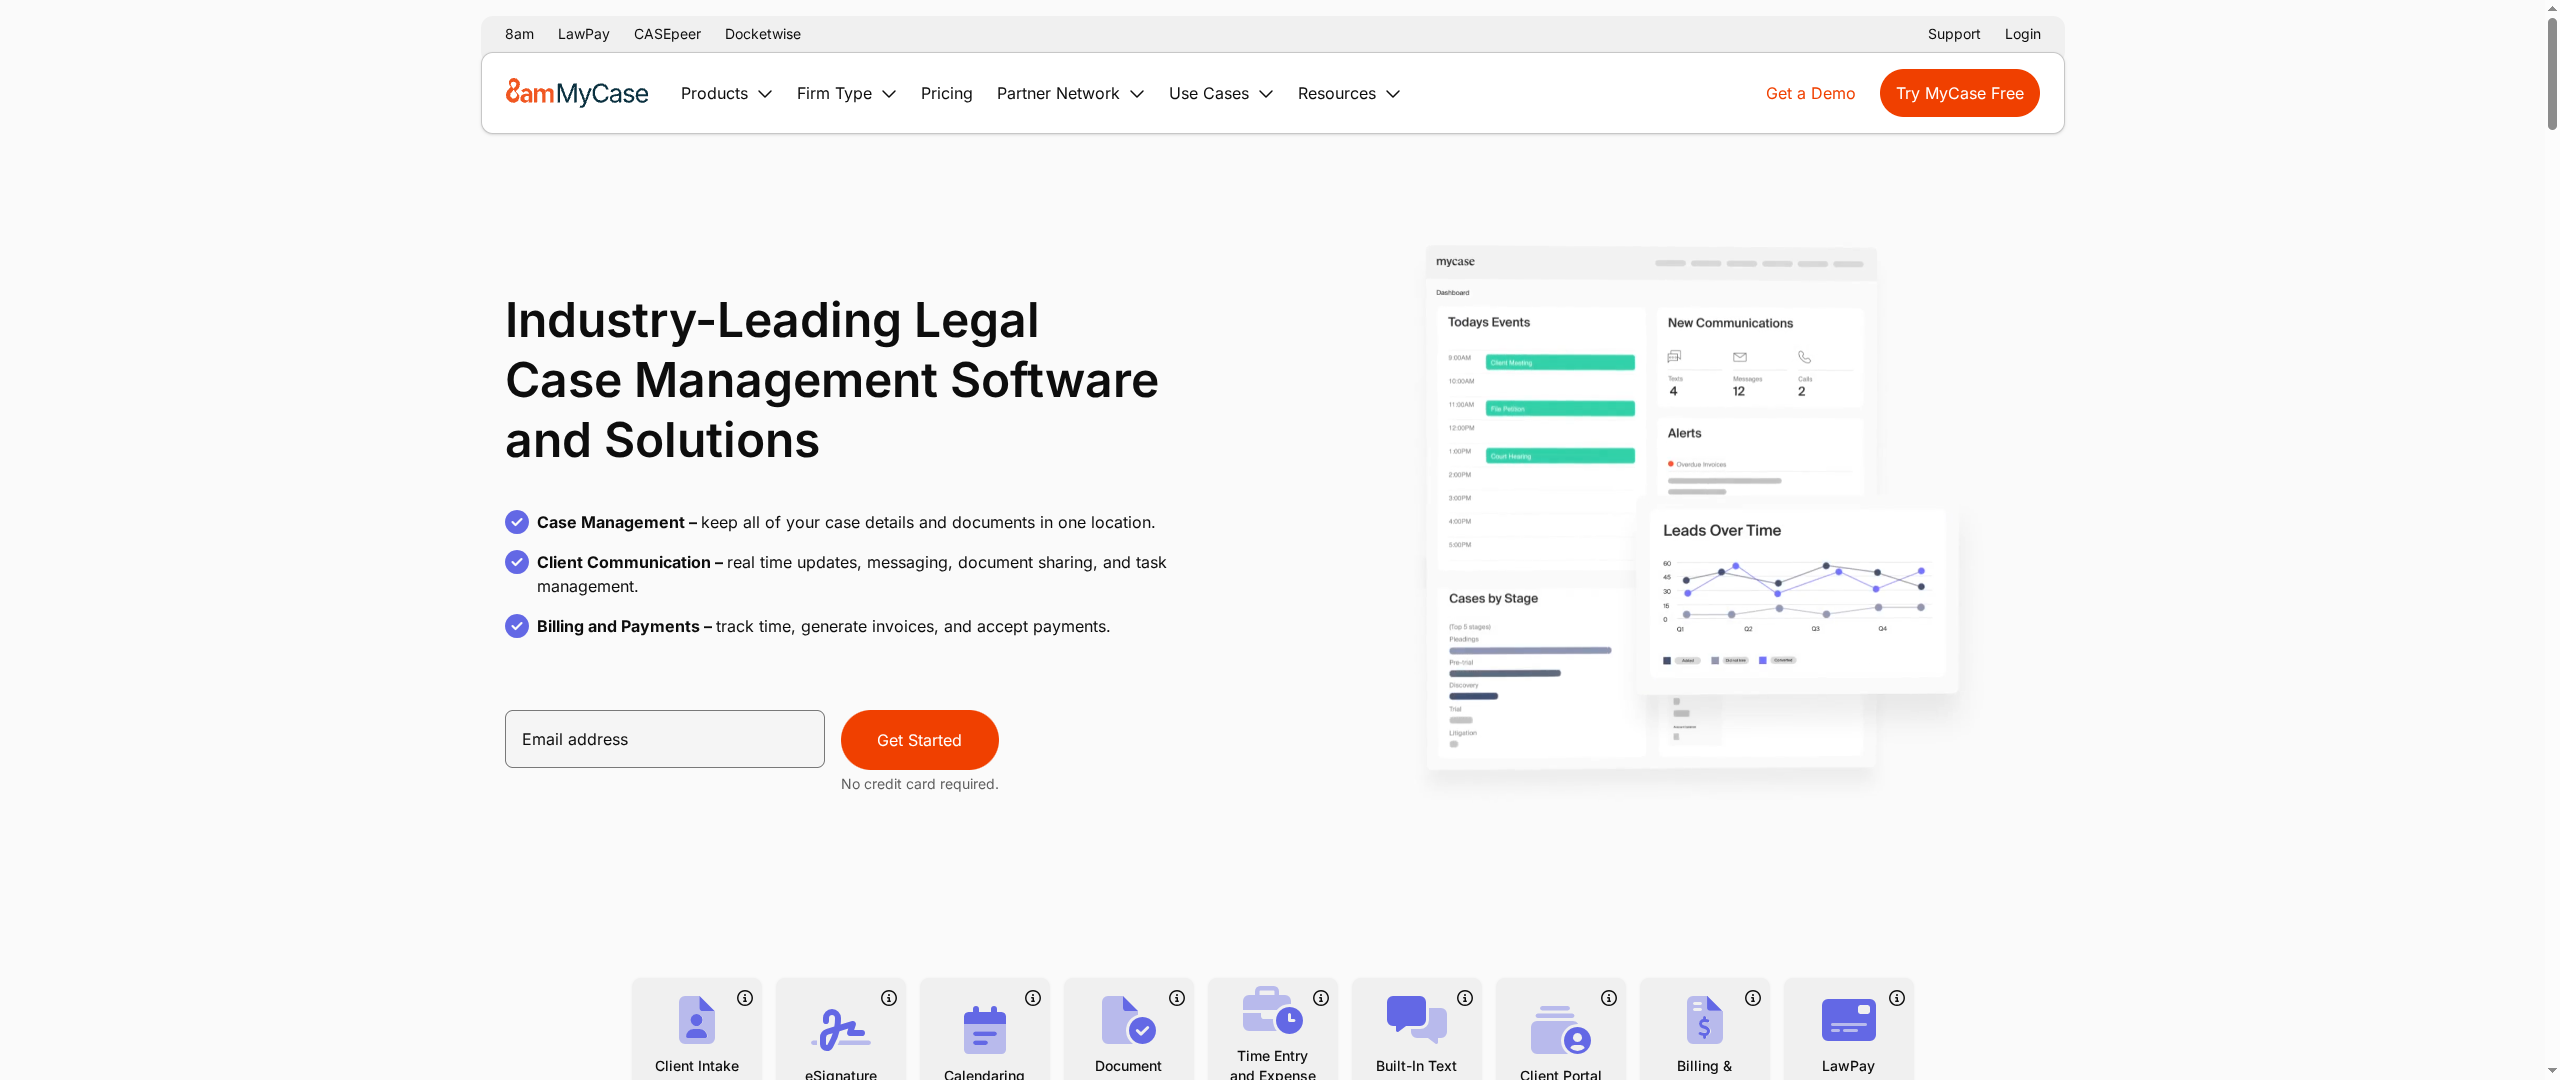Open the info tooltip on Client Intake card
Viewport: 2560px width, 1080px height.
point(745,997)
